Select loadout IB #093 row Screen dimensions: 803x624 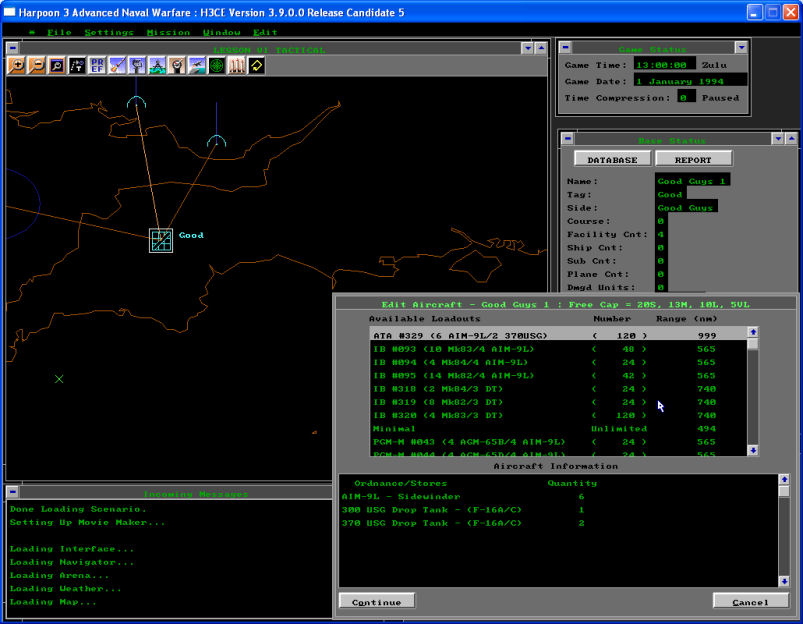click(558, 349)
